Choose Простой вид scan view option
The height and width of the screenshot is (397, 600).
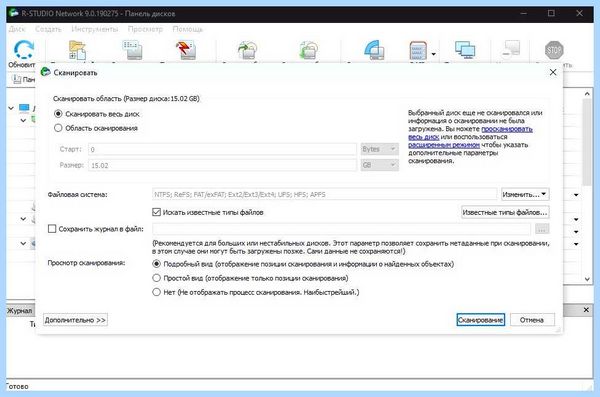(156, 278)
